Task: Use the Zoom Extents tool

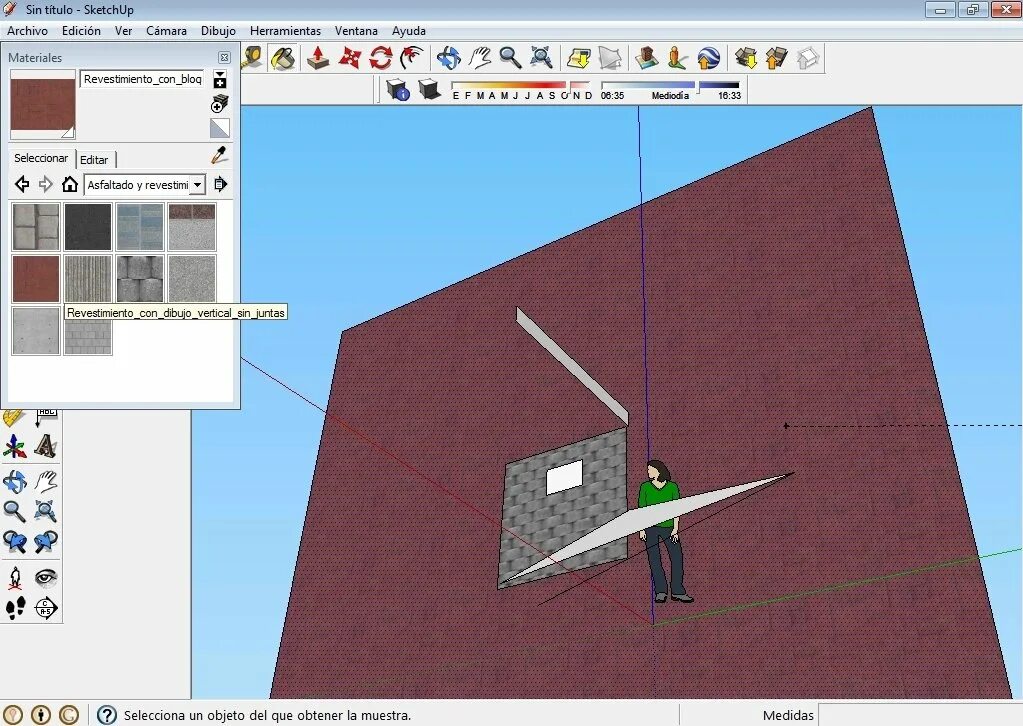Action: pyautogui.click(x=541, y=57)
